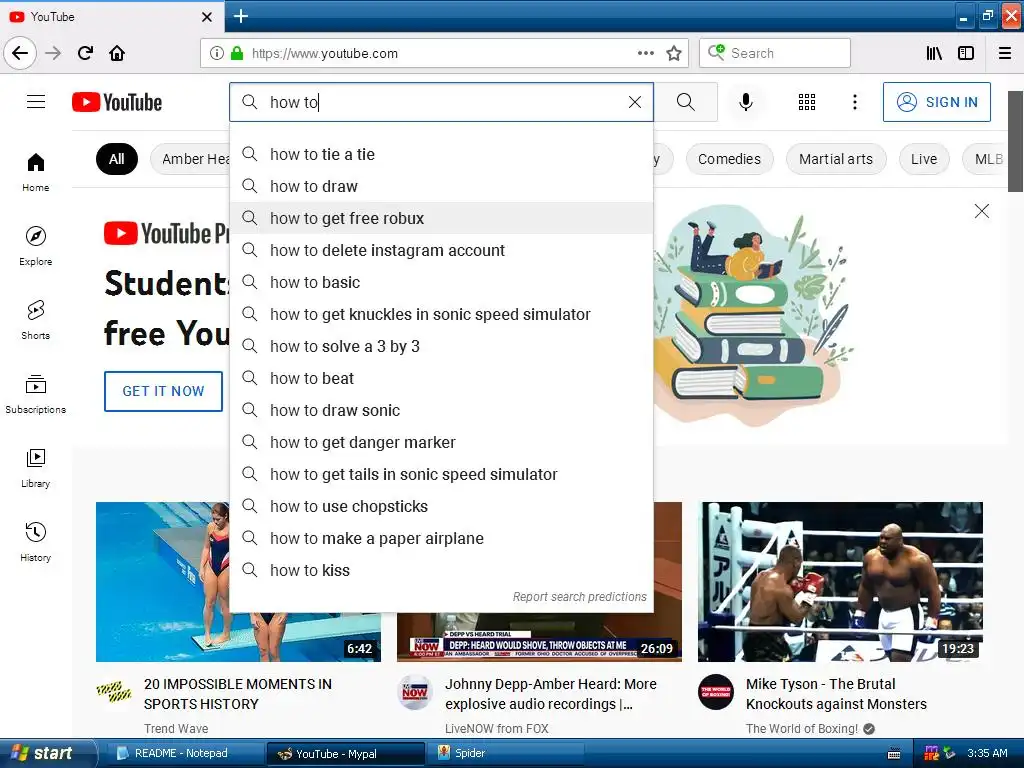
Task: Select the YouTube browser tab
Action: tap(111, 17)
